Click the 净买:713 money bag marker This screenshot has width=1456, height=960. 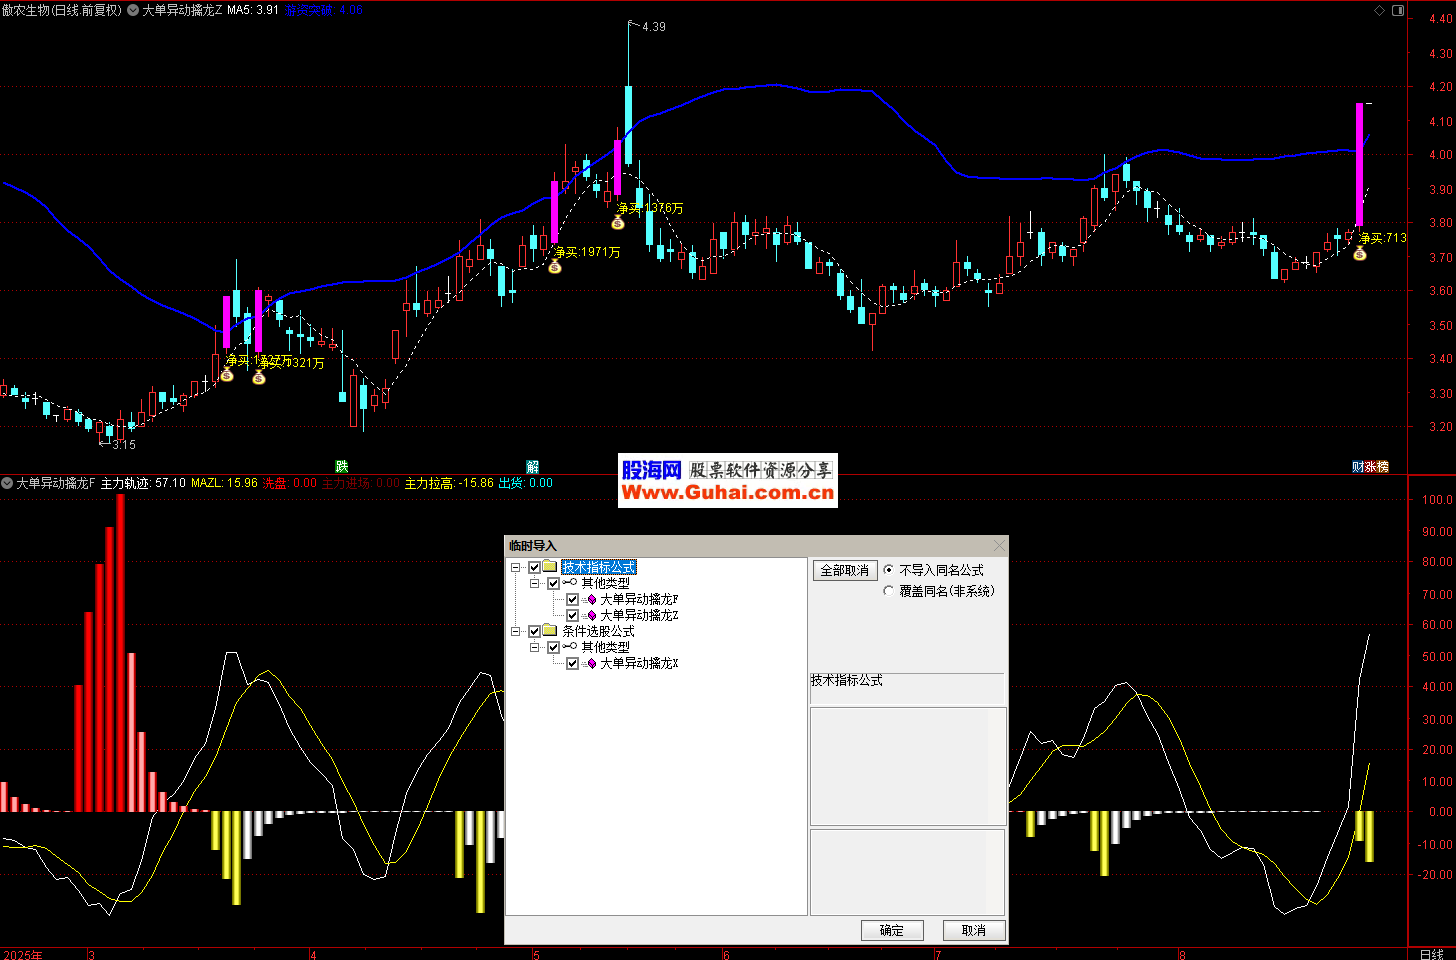tap(1360, 254)
